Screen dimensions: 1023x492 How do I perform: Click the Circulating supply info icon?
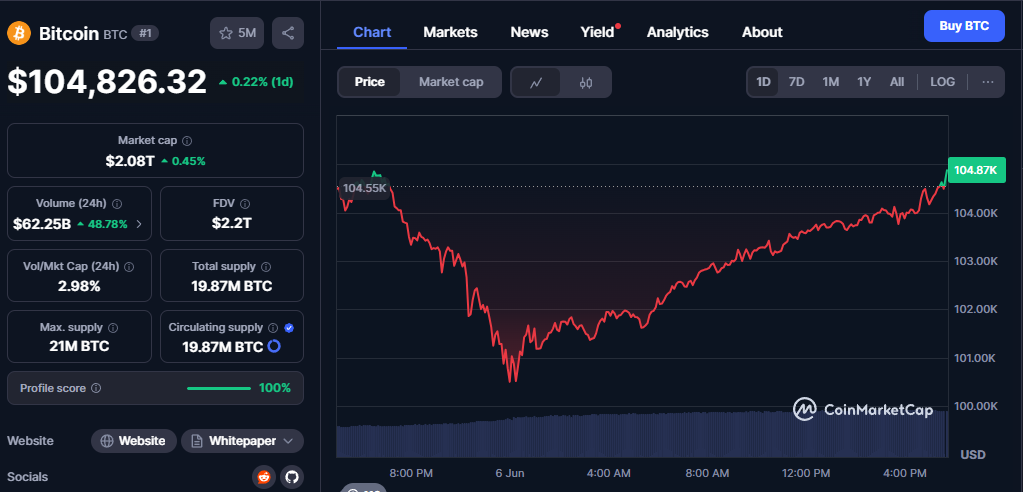pyautogui.click(x=273, y=328)
